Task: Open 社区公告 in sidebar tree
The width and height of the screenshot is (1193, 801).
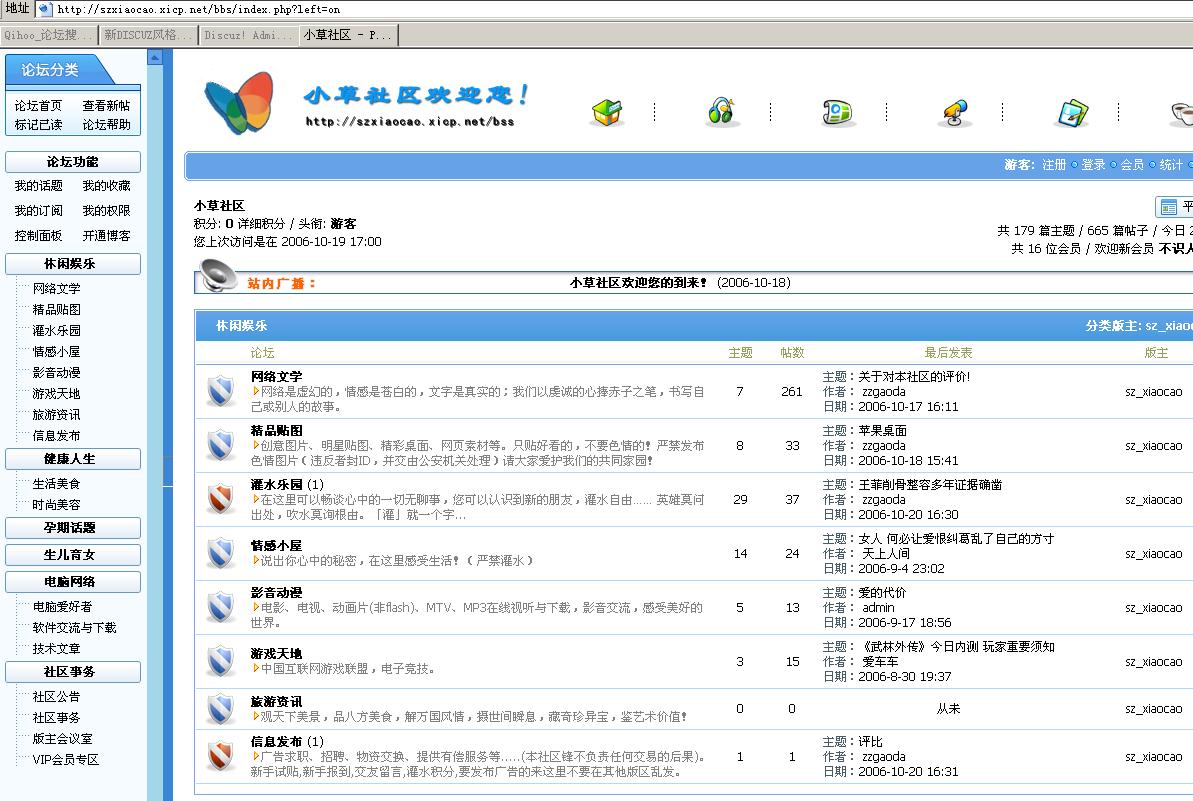Action: pos(56,697)
